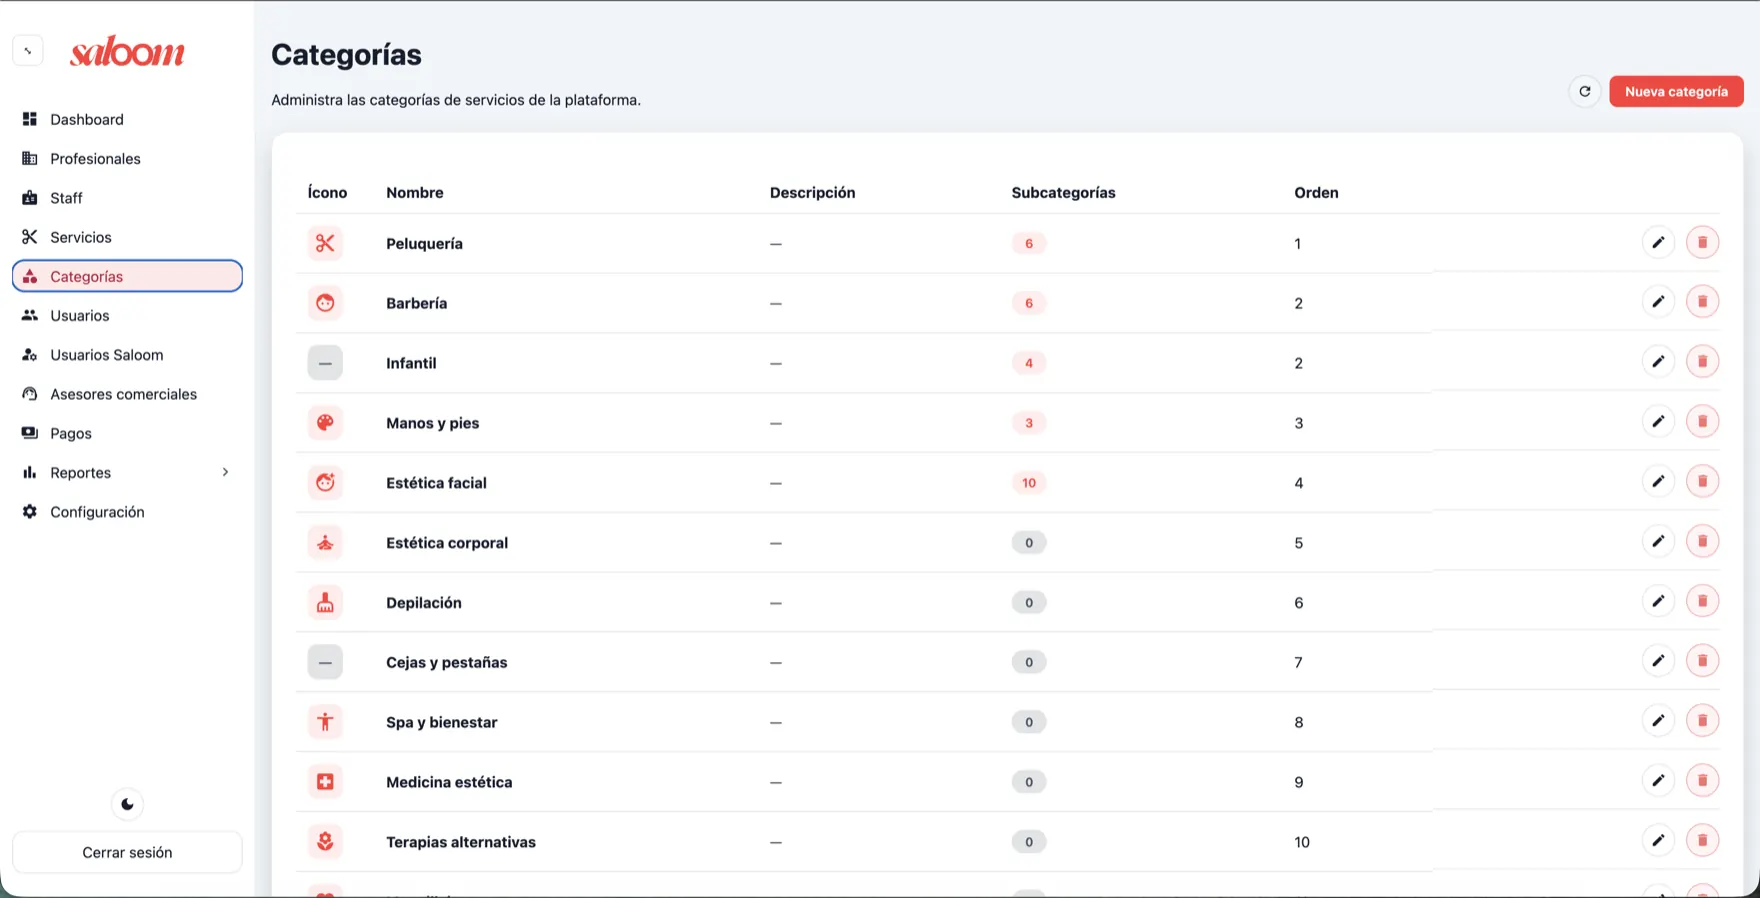
Task: Click the Estética facial subcategory count 10
Action: [1029, 483]
